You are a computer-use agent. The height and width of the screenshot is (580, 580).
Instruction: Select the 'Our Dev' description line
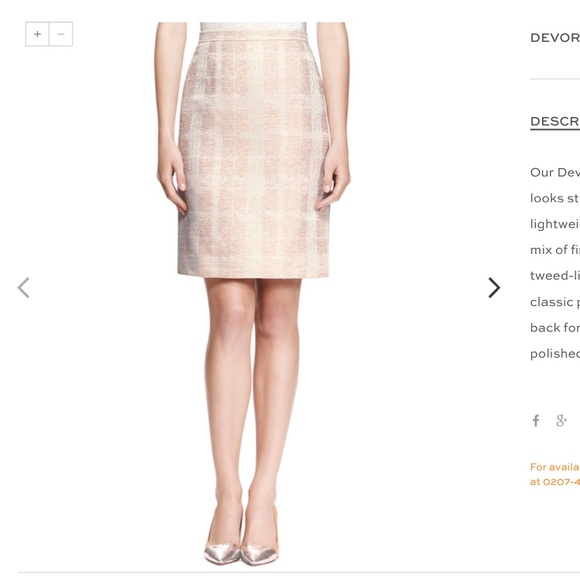[x=555, y=172]
